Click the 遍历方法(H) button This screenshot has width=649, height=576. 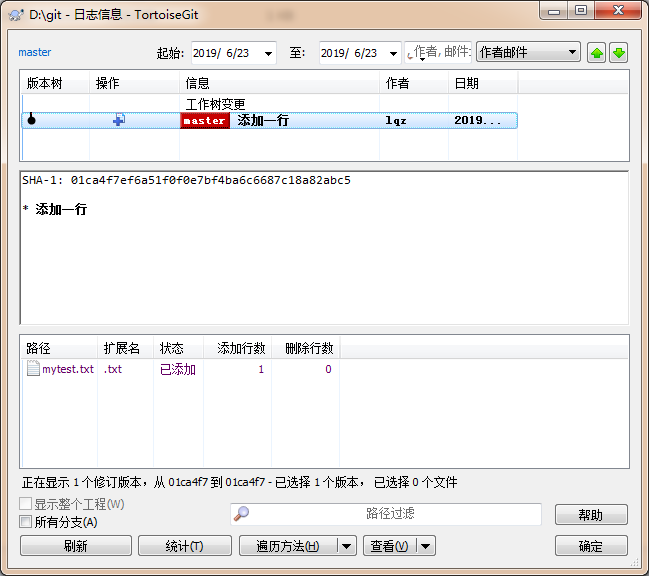coord(288,546)
